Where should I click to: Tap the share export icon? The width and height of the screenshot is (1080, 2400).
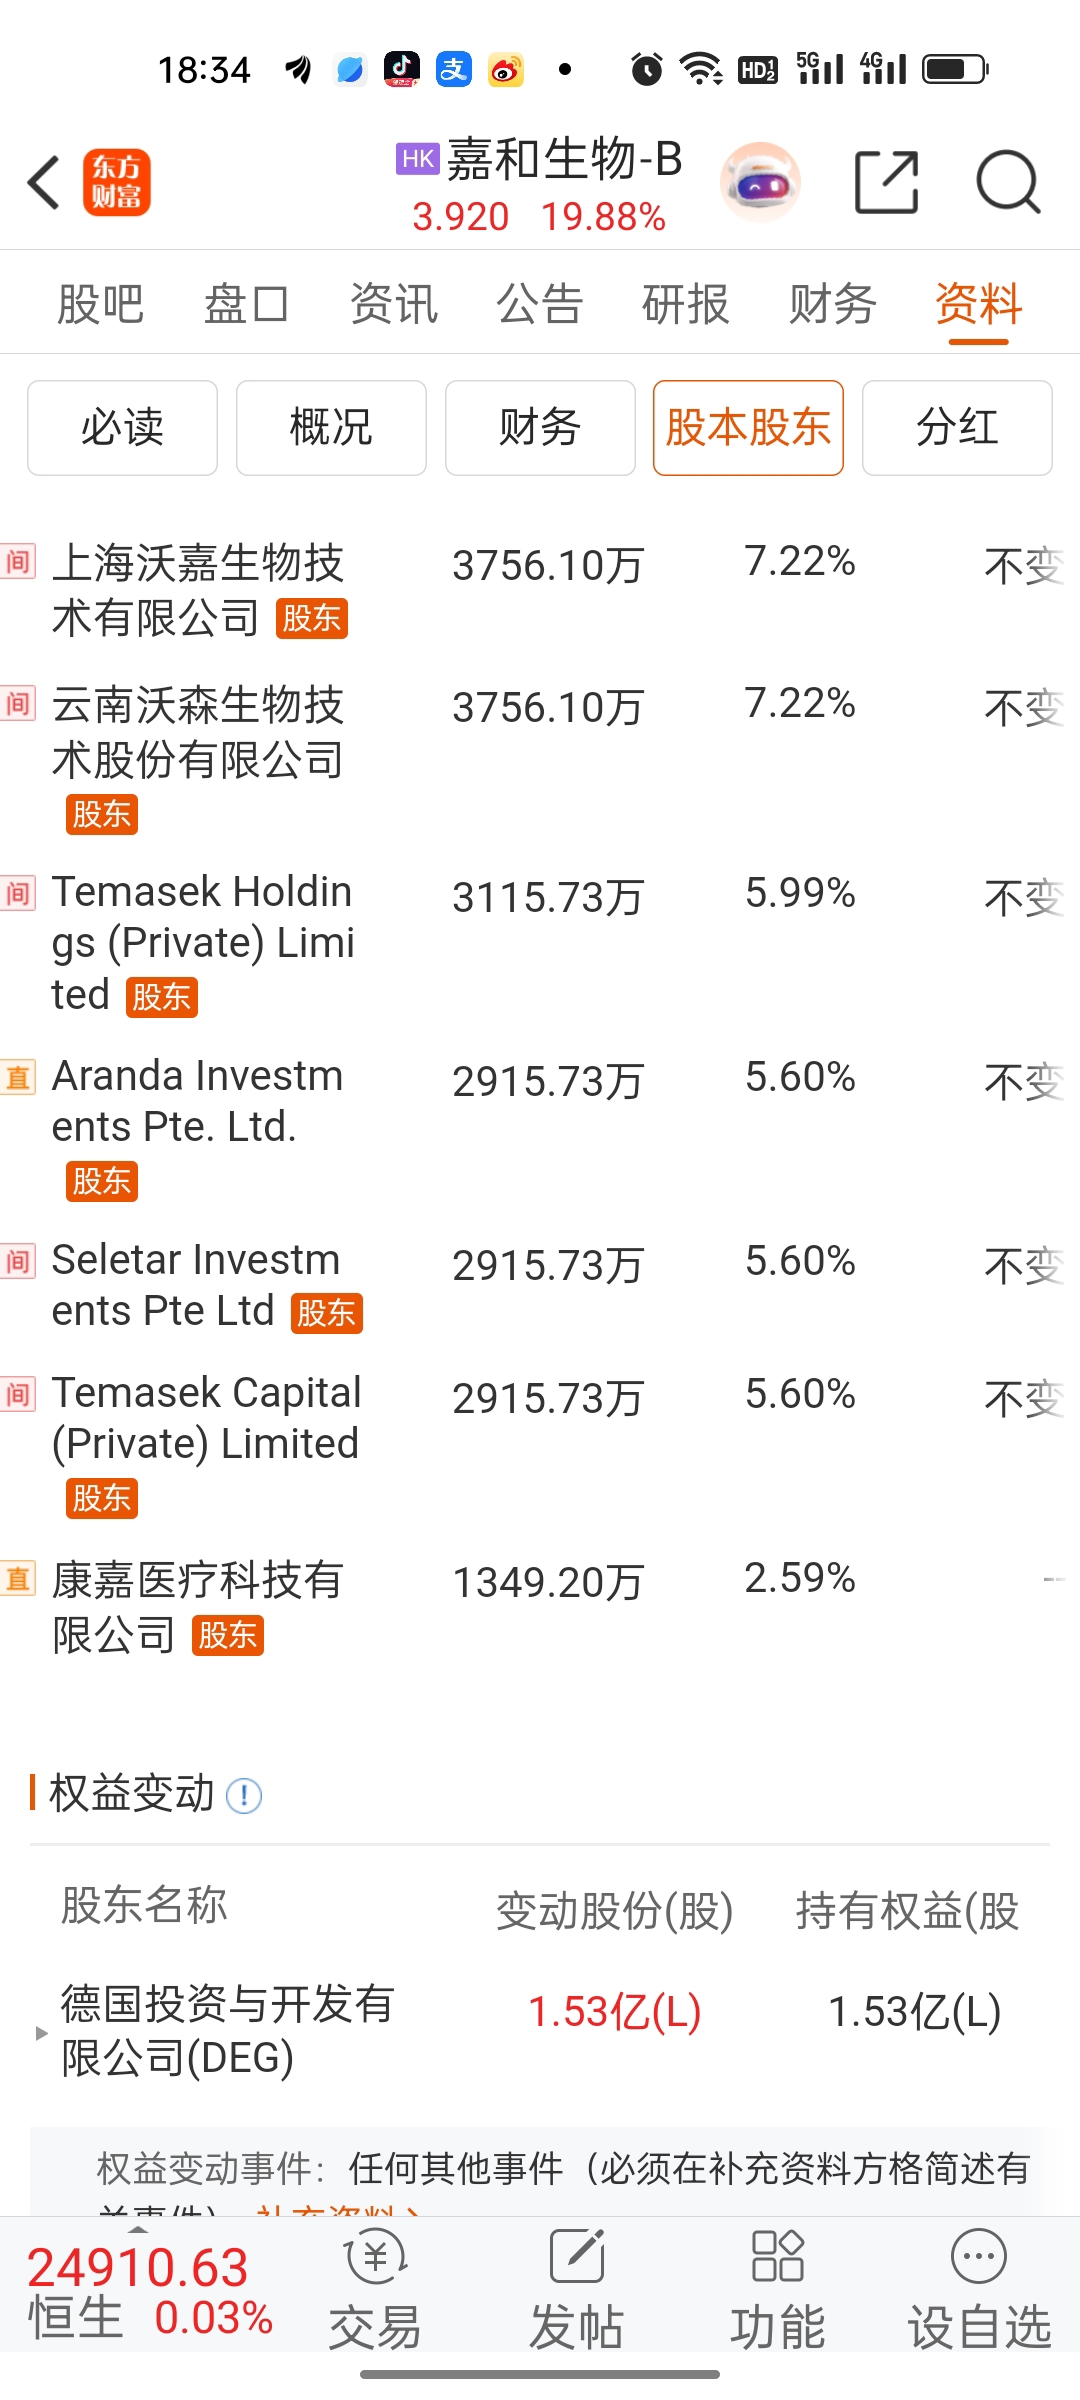click(x=887, y=182)
